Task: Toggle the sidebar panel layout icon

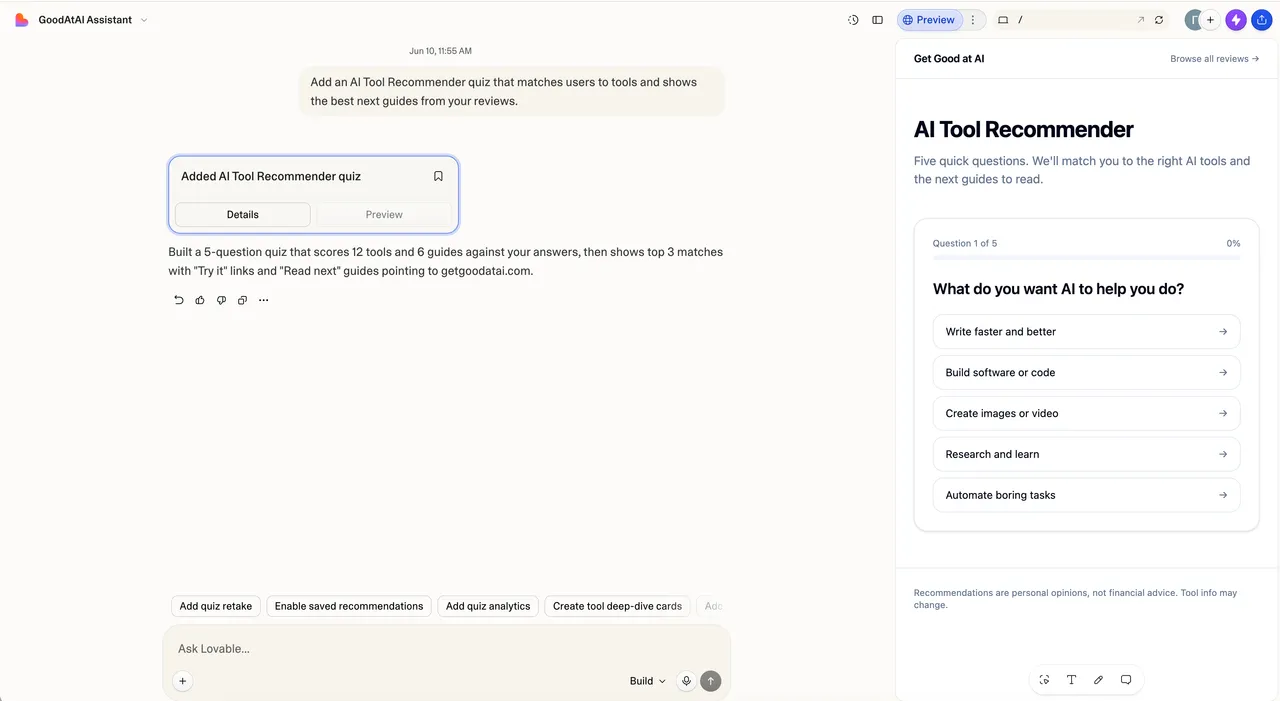Action: point(877,20)
